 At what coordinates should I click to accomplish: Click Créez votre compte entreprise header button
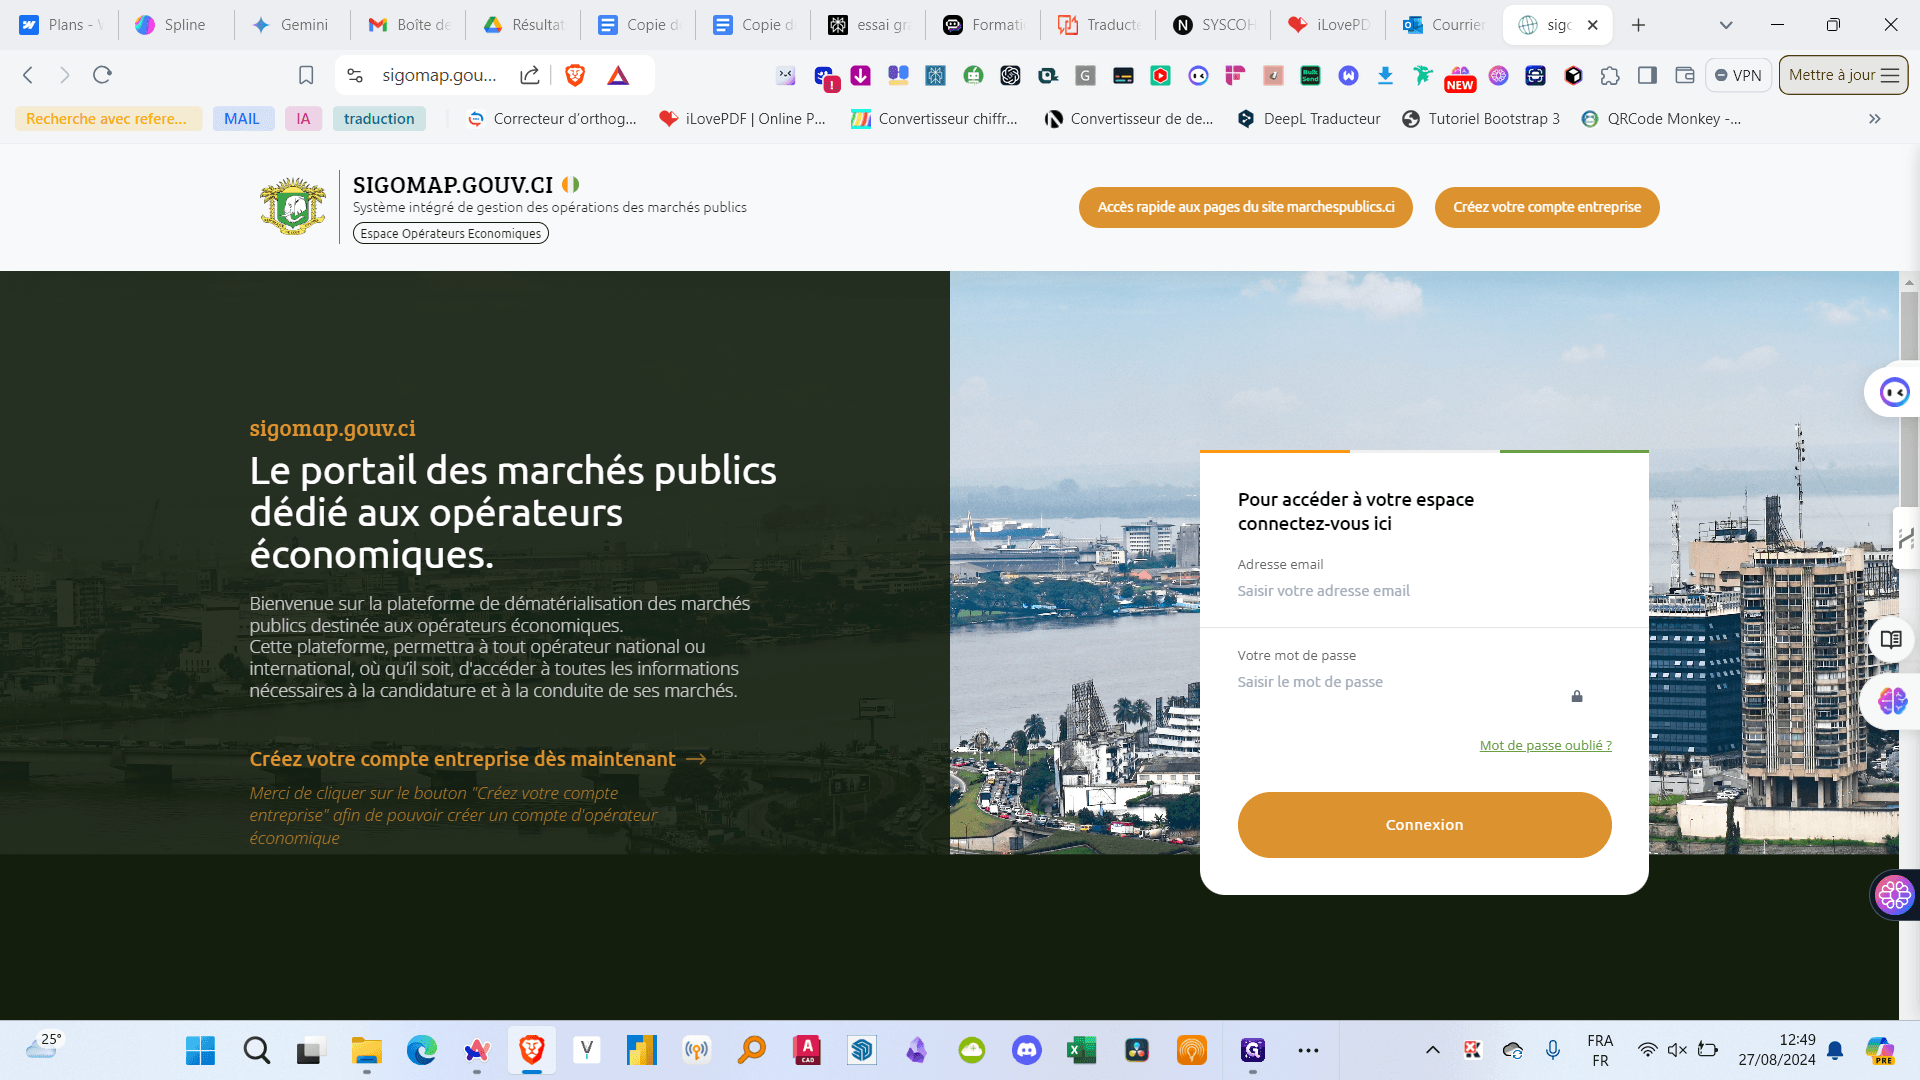[x=1546, y=207]
